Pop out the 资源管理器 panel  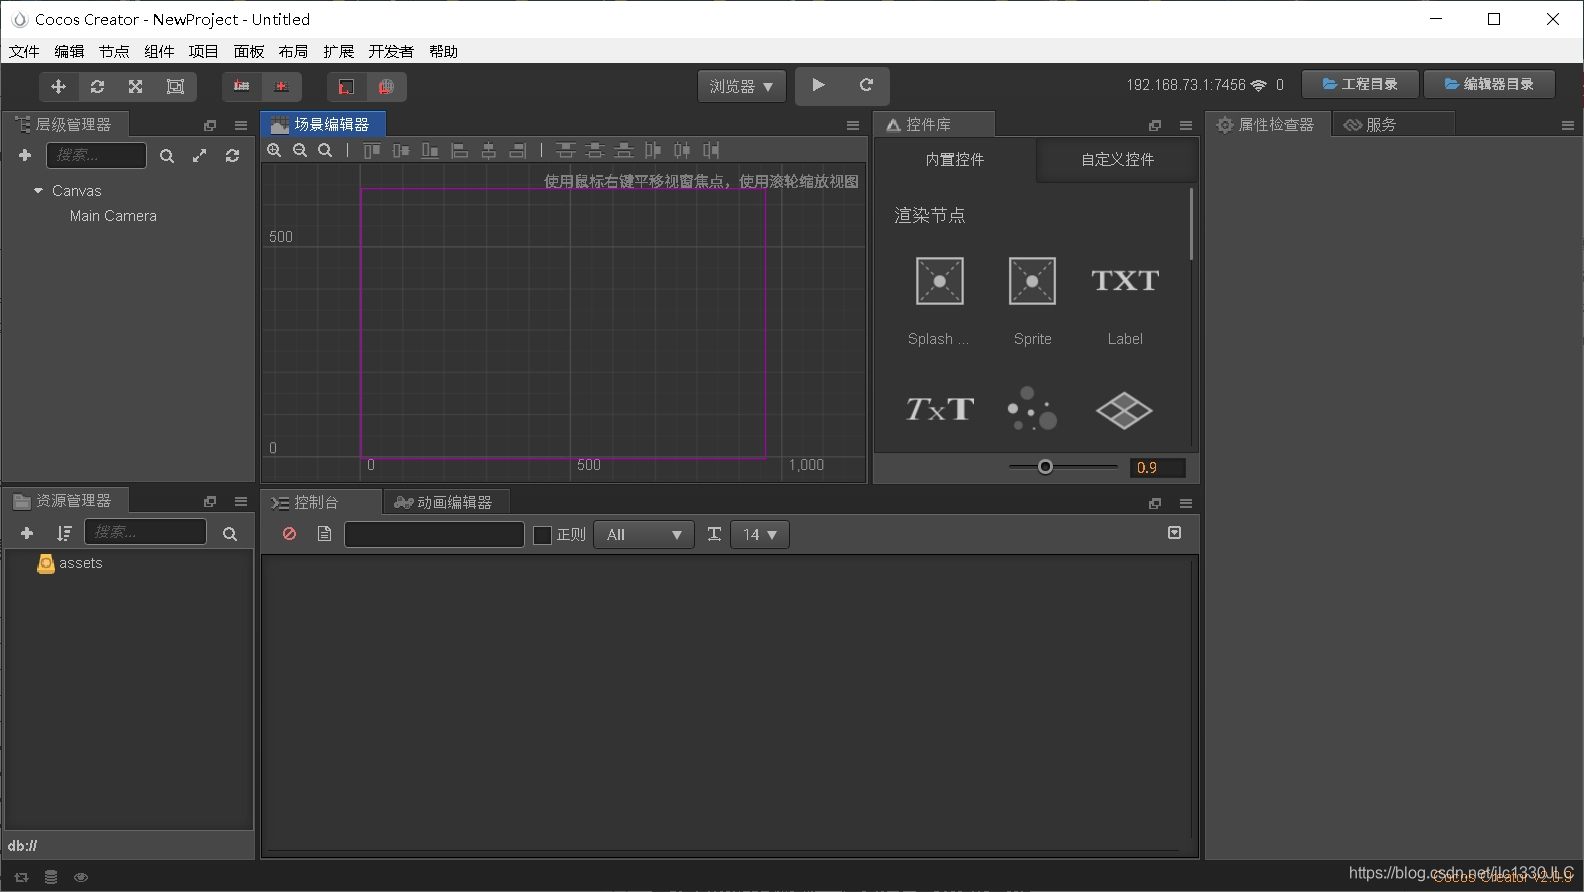[x=210, y=501]
